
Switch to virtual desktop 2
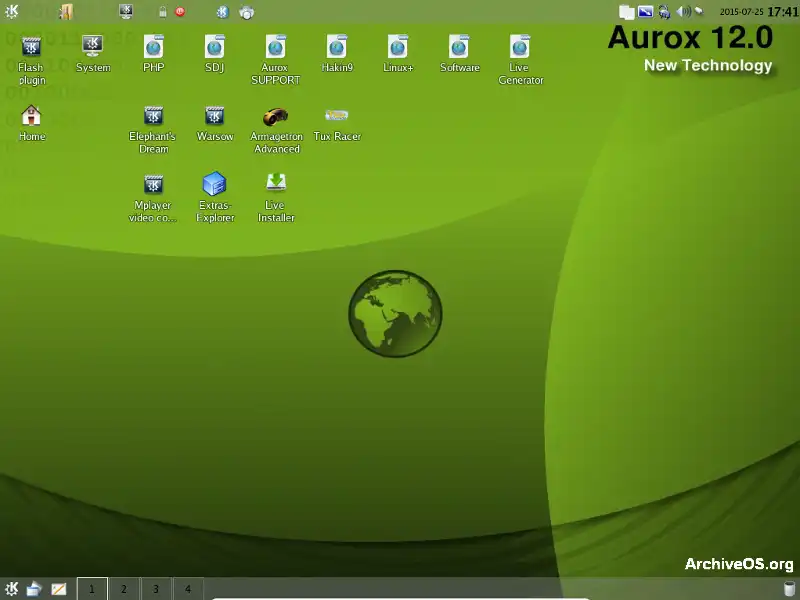pyautogui.click(x=124, y=589)
